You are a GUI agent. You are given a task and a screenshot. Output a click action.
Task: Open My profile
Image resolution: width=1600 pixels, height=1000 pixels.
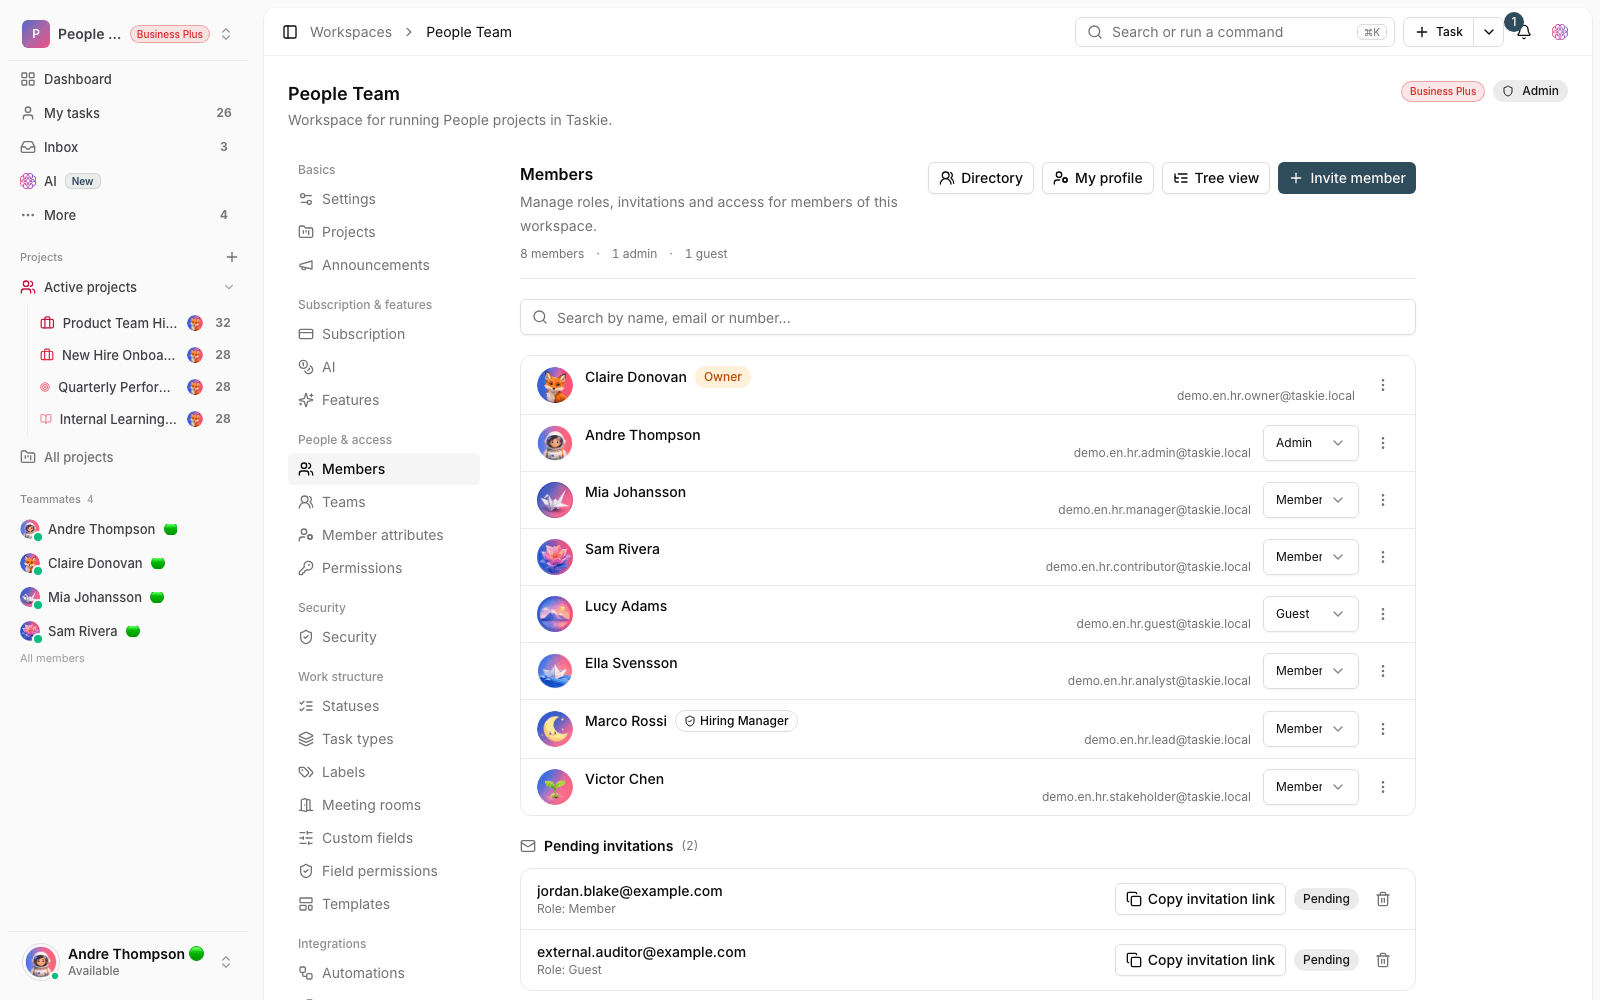click(1098, 178)
